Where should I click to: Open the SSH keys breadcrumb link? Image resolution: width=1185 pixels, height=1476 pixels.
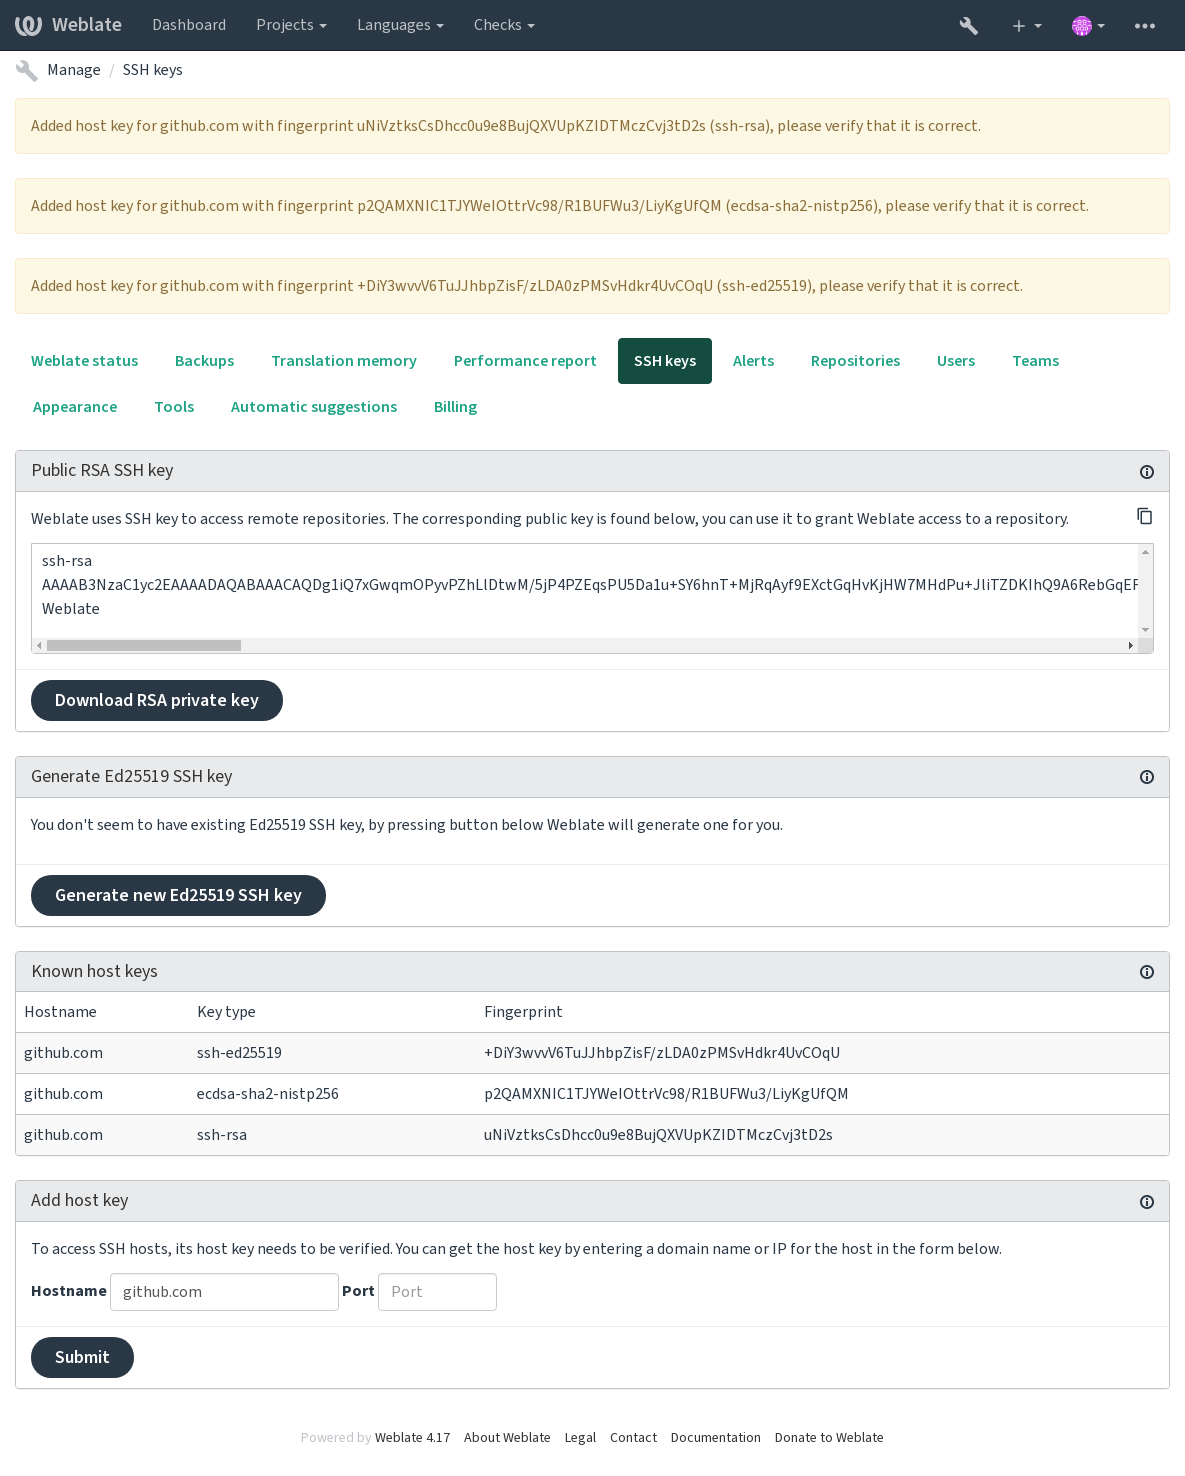tap(152, 70)
